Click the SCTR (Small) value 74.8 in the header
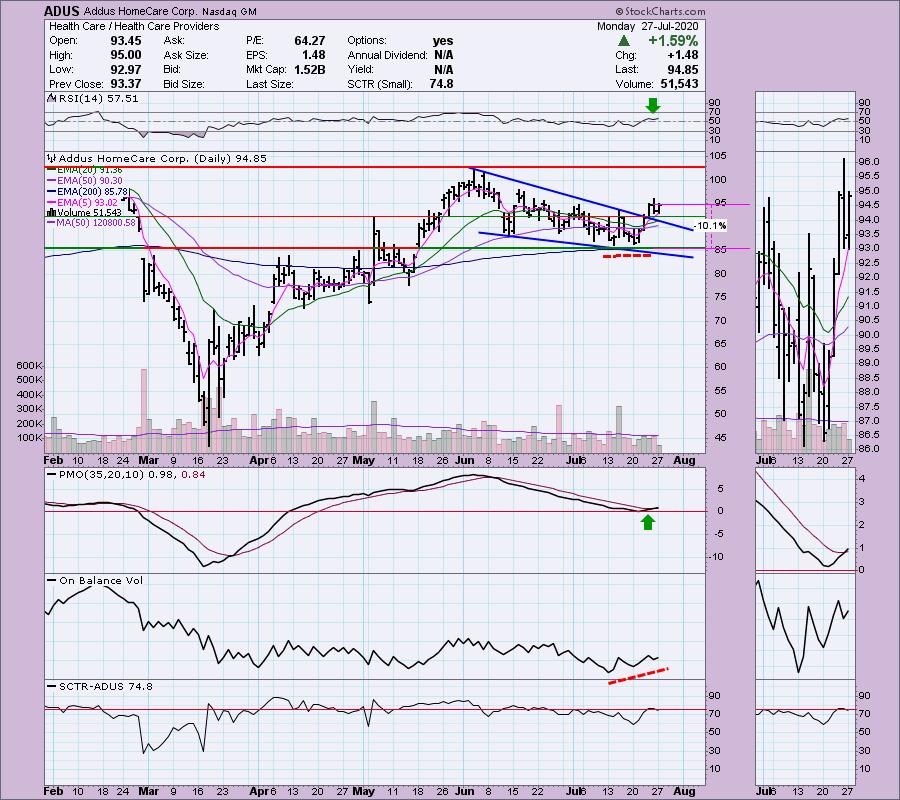 tap(441, 84)
